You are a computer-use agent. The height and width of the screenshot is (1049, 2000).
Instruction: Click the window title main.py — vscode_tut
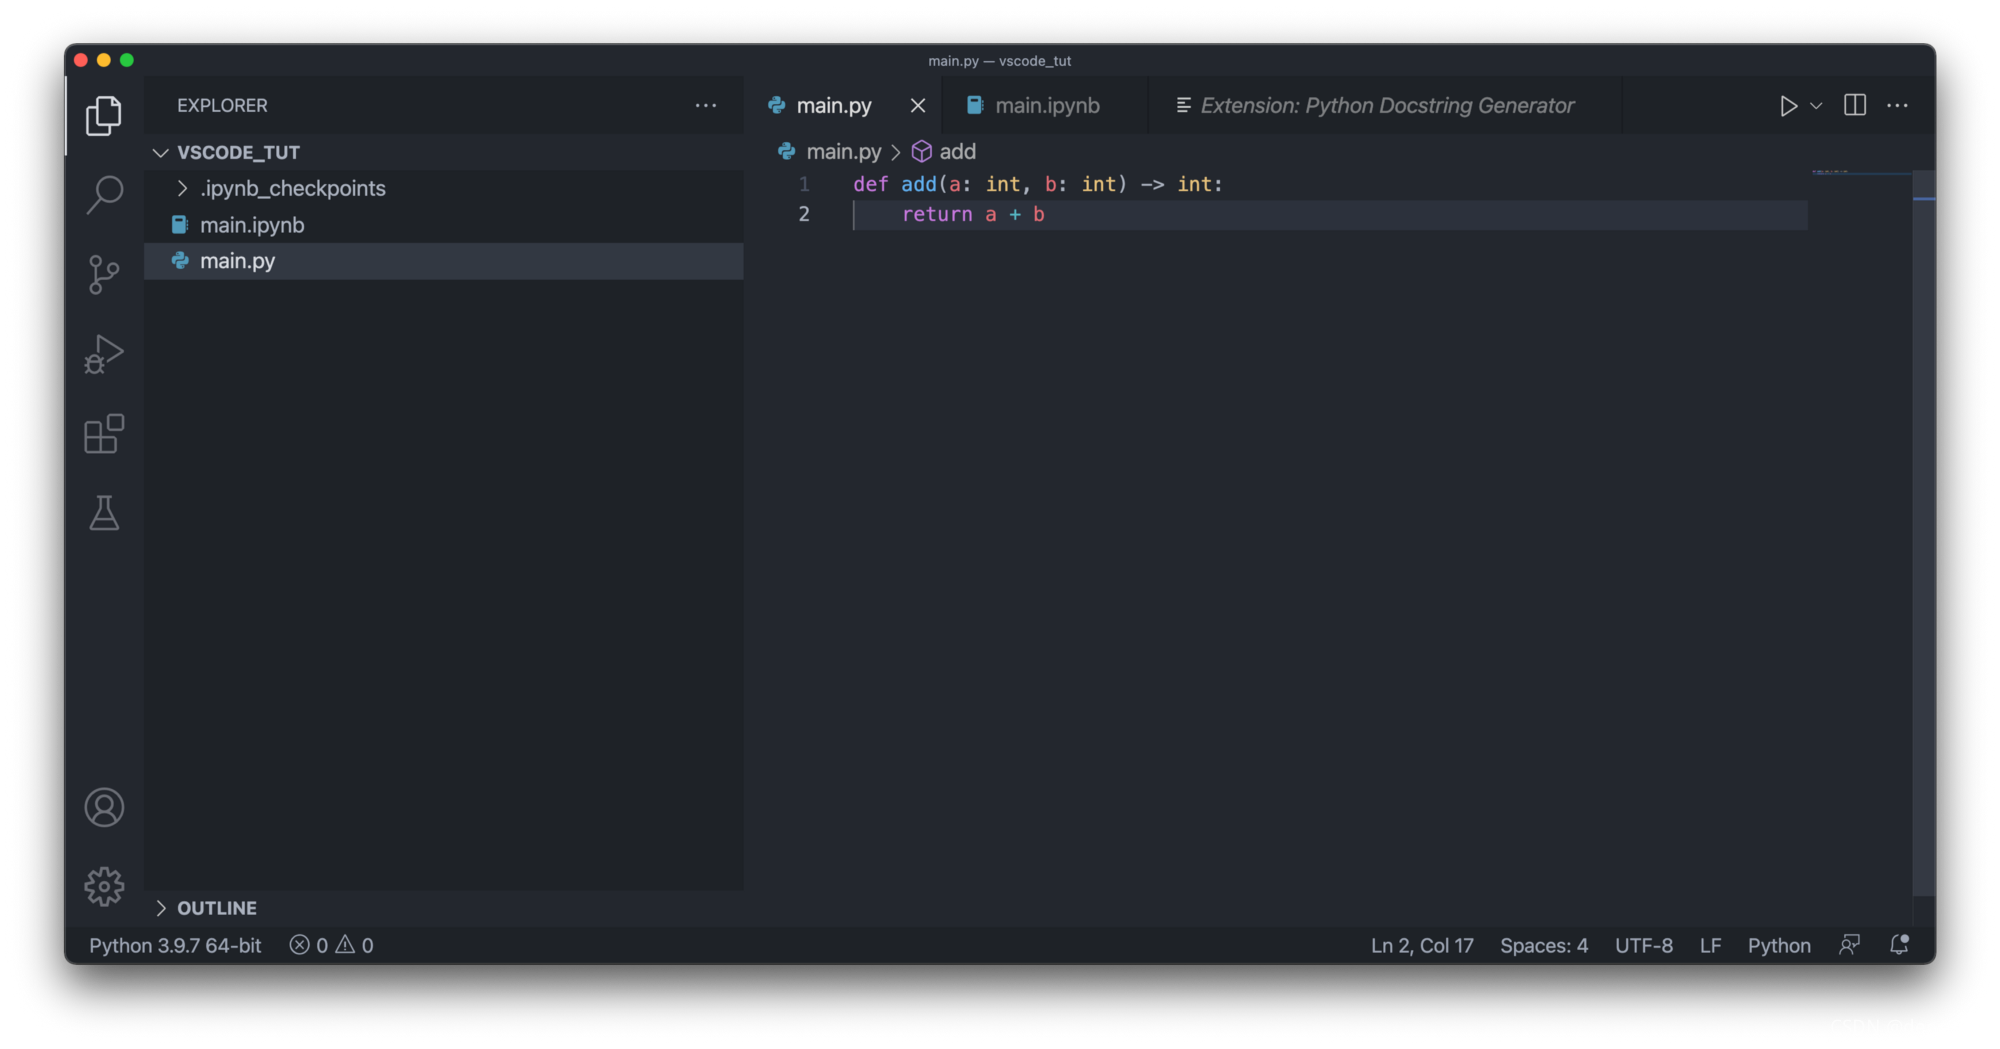click(x=999, y=61)
